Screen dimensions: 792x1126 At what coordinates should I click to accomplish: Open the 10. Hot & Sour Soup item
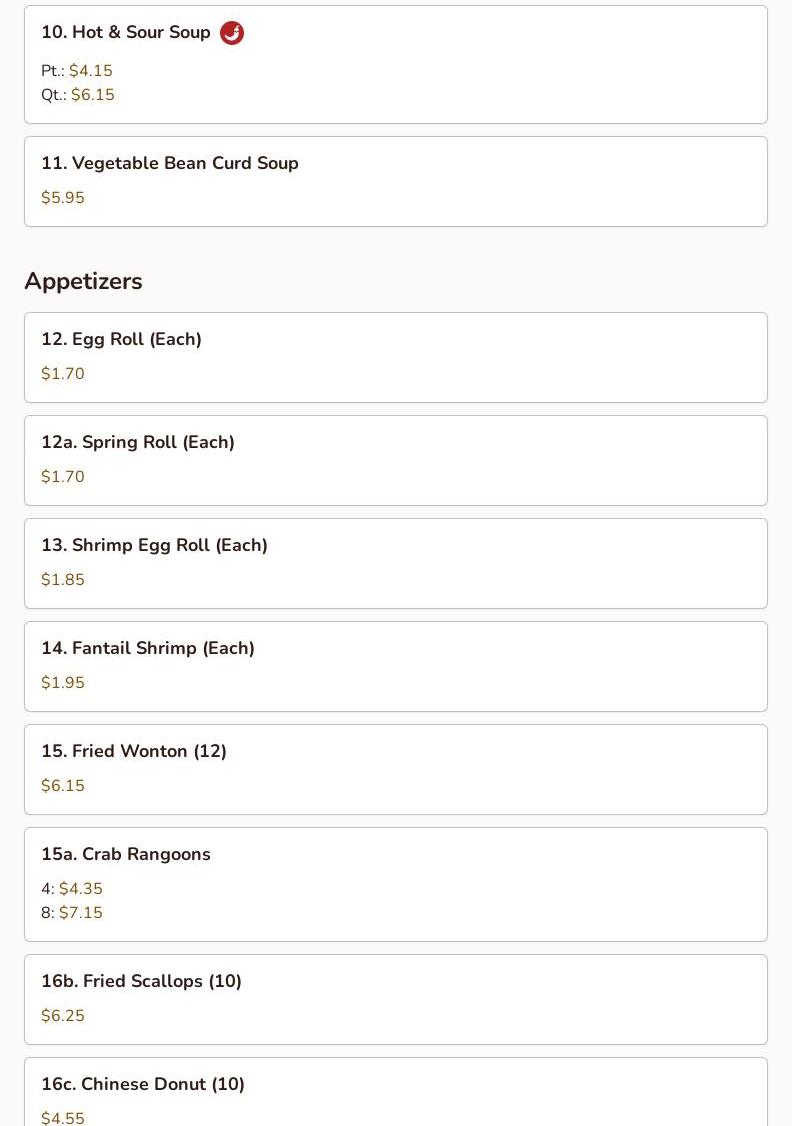(x=396, y=65)
